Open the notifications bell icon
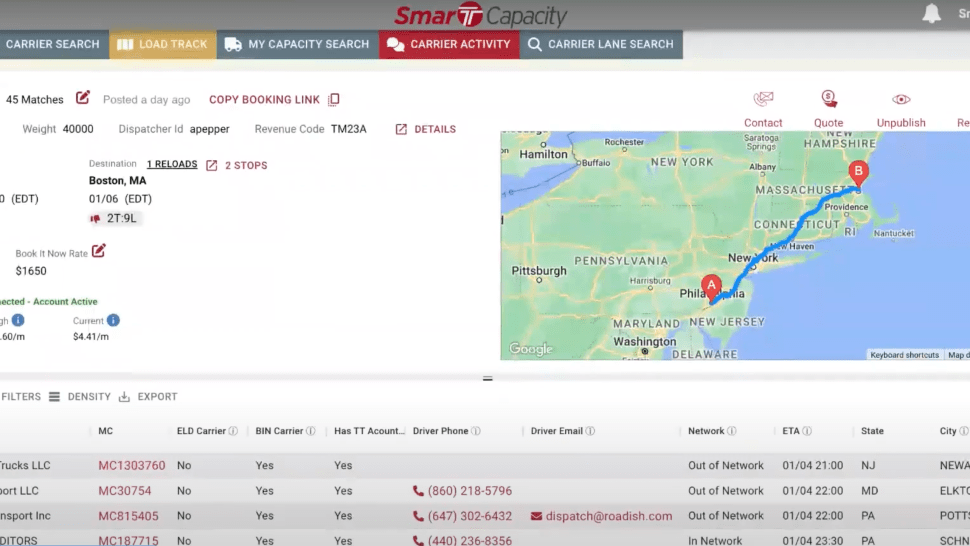Screen dimensions: 970x546 931,14
